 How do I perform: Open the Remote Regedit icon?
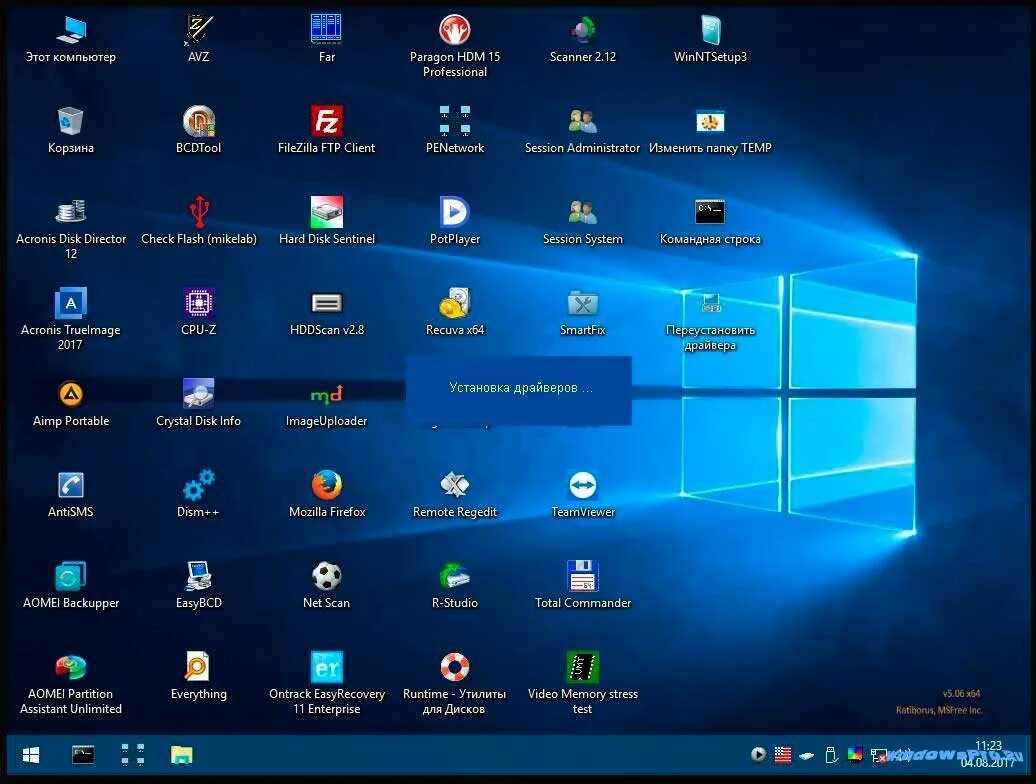point(455,494)
